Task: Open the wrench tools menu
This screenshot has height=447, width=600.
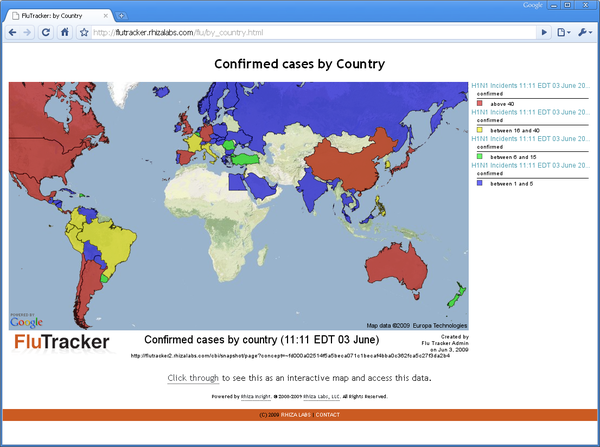Action: pyautogui.click(x=585, y=33)
